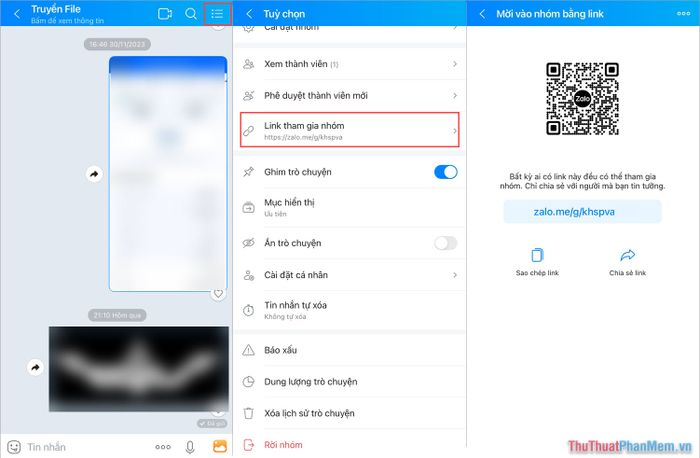
Task: Open Tin nhắn tự xóa setting
Action: click(x=350, y=310)
